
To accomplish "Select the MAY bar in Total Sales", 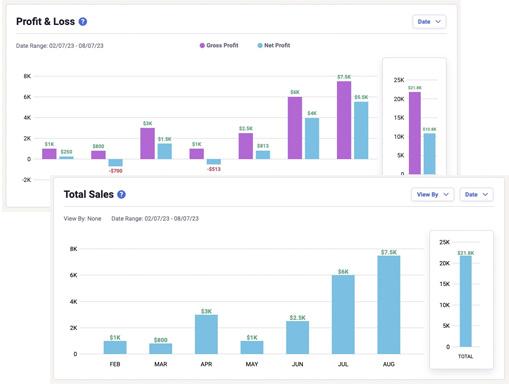I will 252,347.
